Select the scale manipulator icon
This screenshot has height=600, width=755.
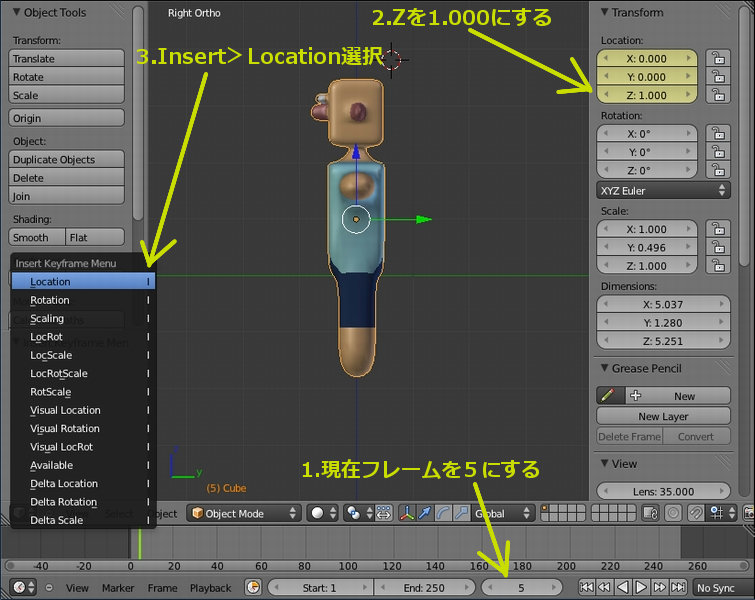[461, 513]
